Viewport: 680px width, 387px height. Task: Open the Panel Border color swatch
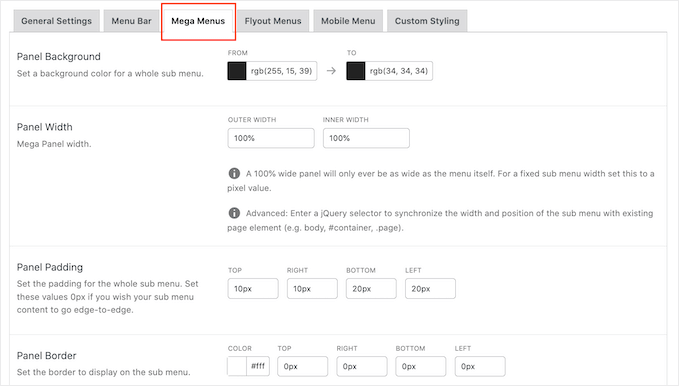237,366
